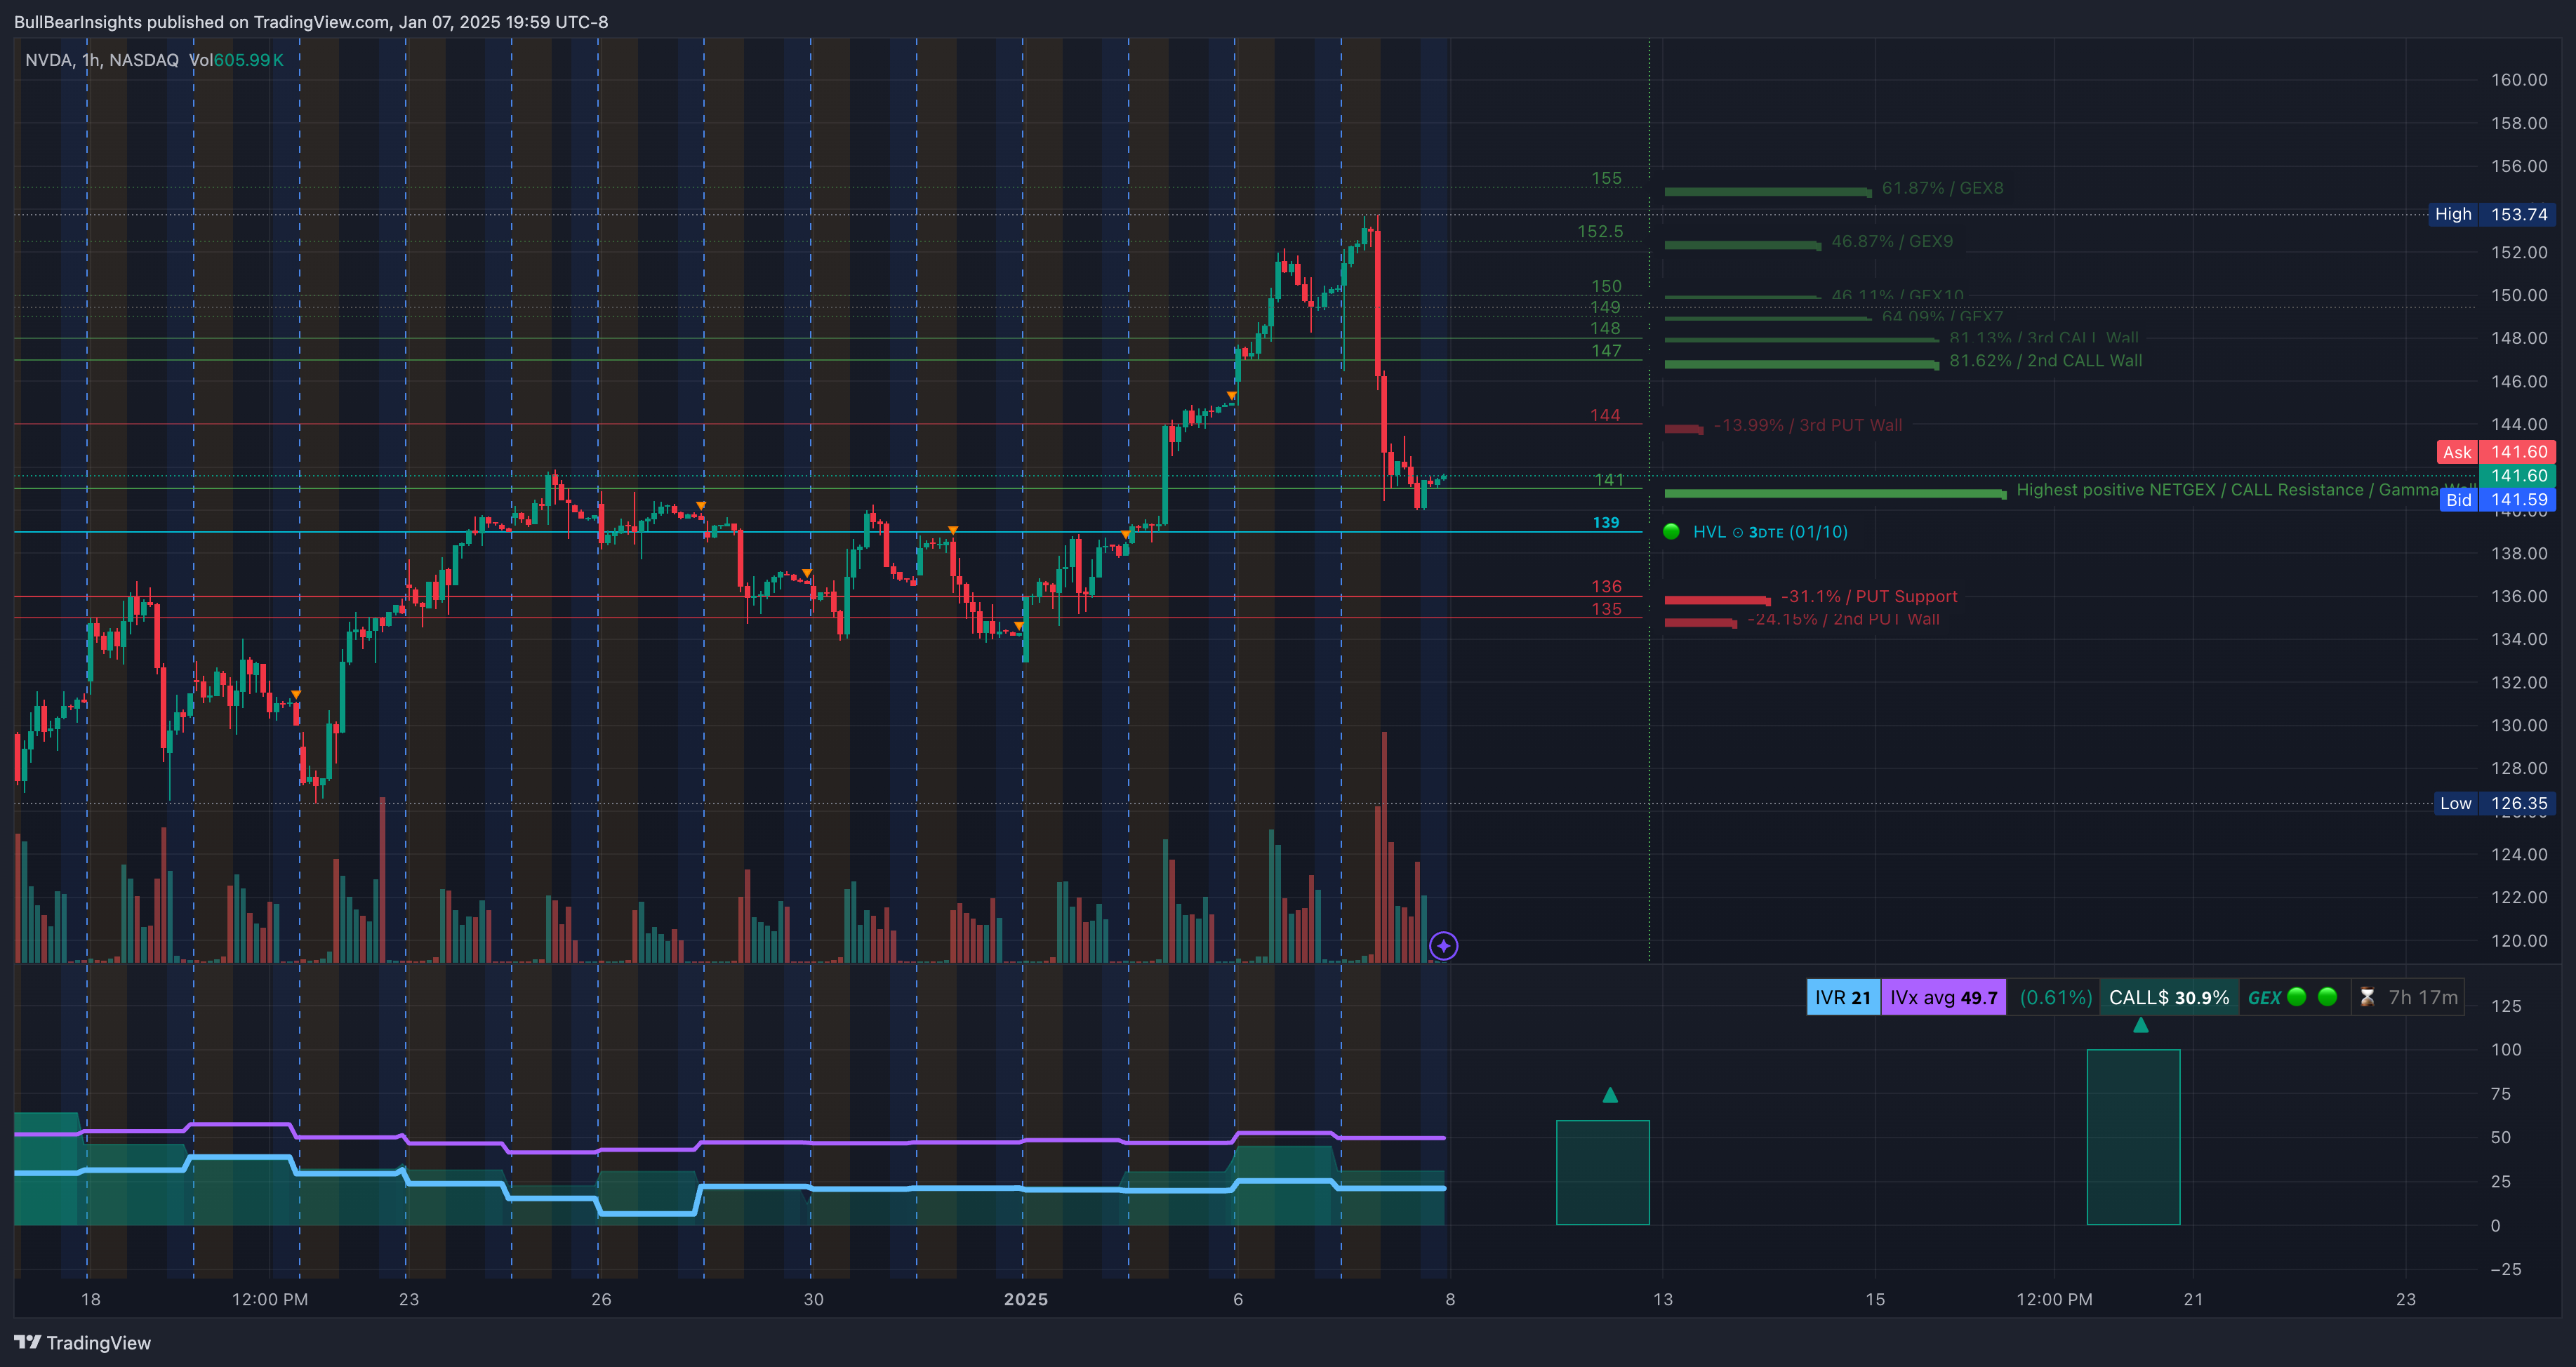This screenshot has width=2576, height=1367.
Task: Click the 30 date on time axis
Action: 814,1299
